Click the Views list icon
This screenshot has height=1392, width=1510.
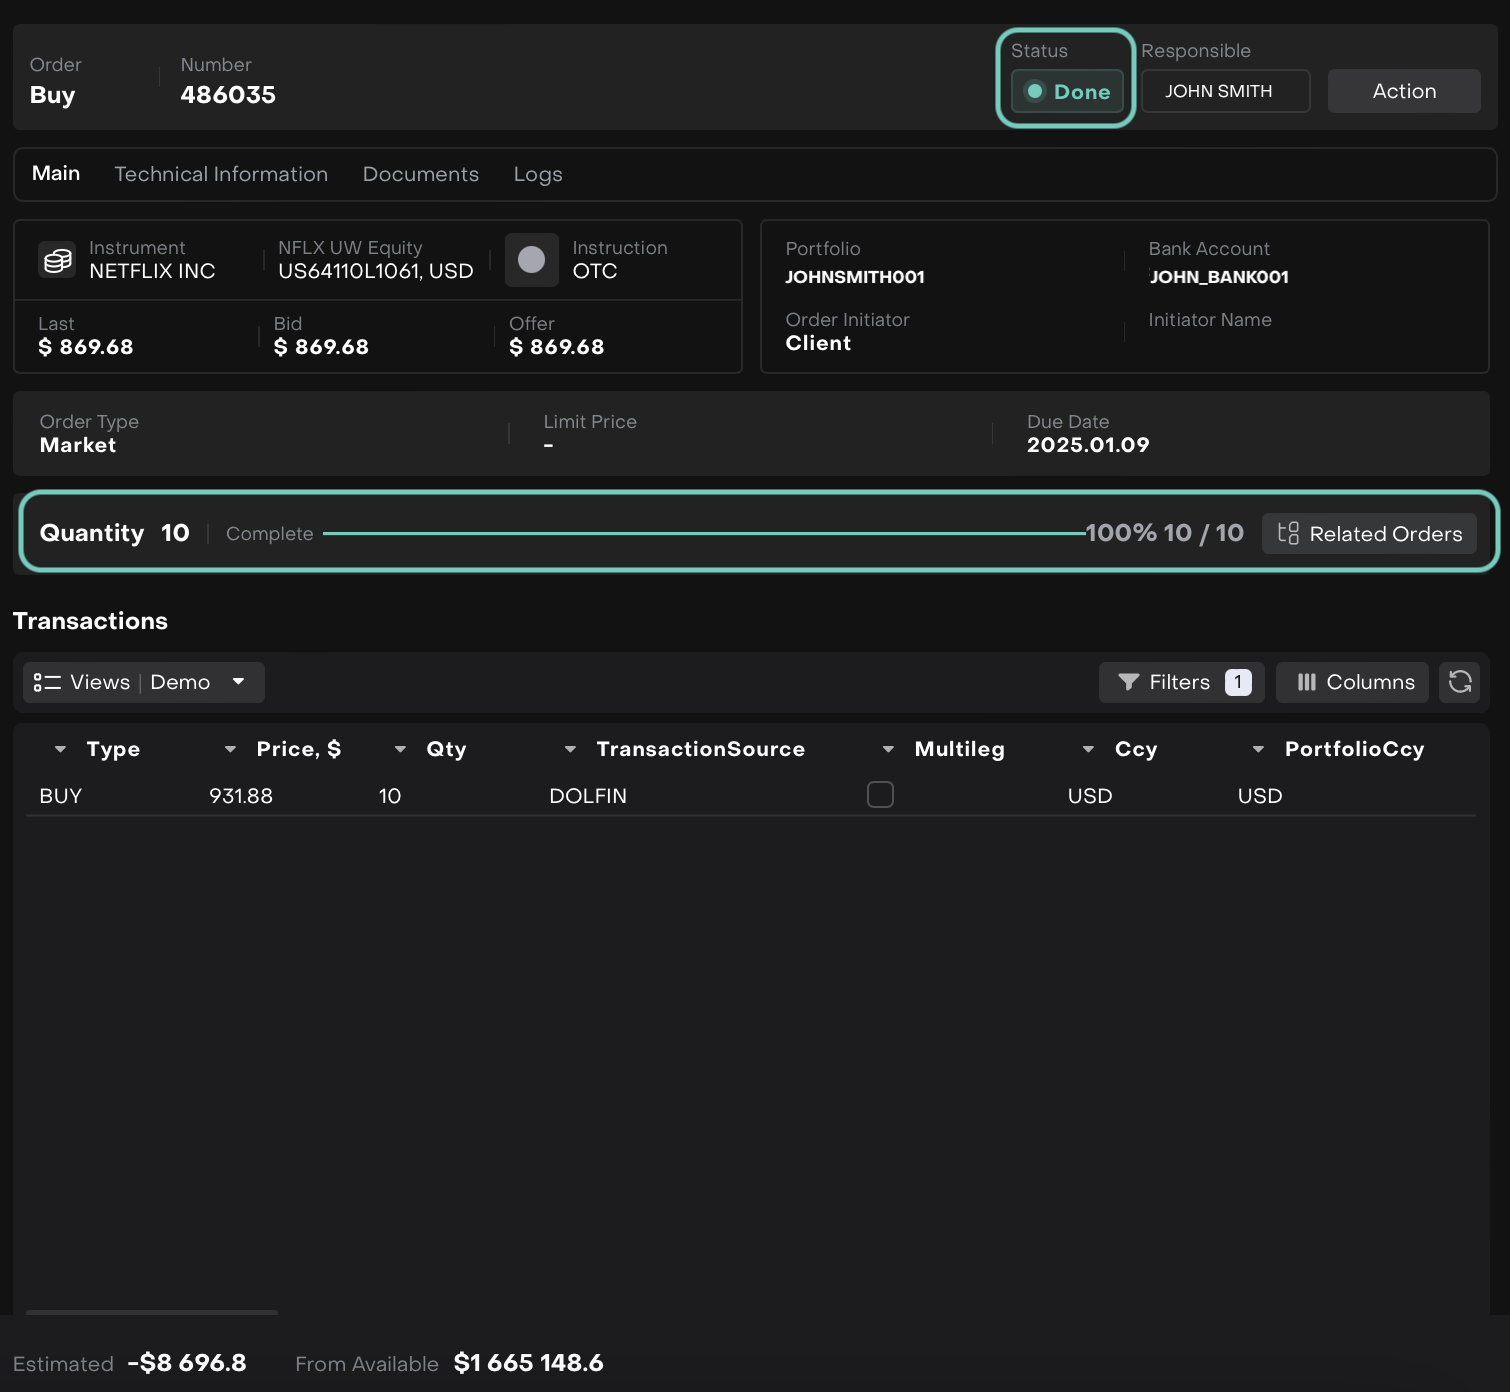(47, 682)
